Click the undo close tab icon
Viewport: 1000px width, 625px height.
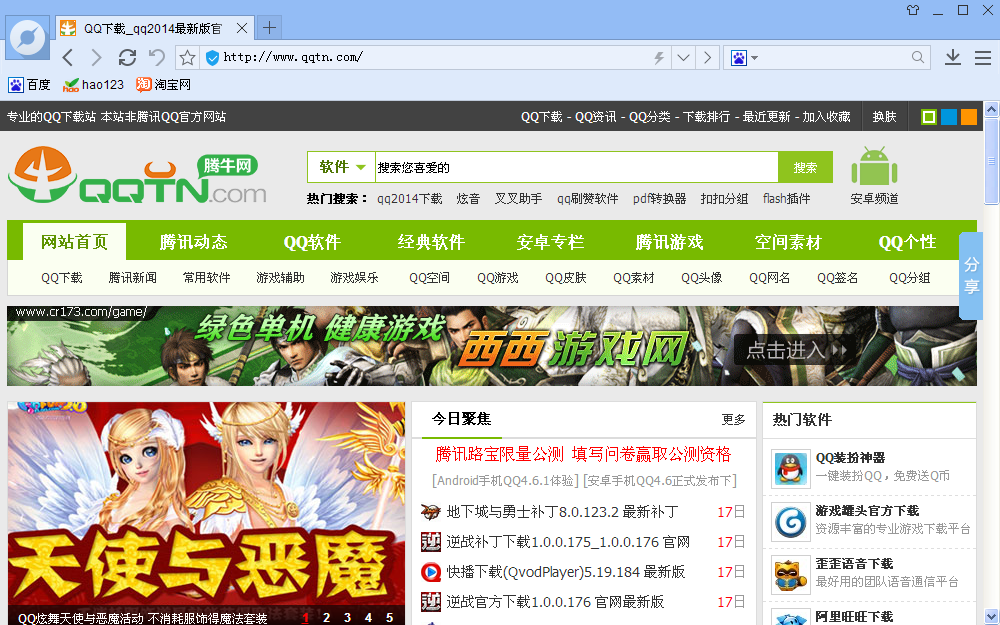[157, 57]
